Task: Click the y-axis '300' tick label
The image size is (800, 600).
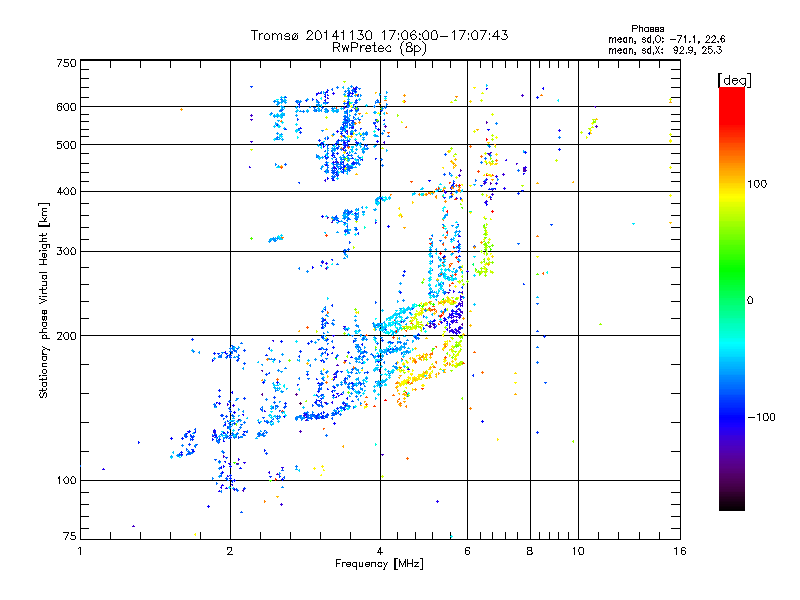Action: tap(67, 252)
